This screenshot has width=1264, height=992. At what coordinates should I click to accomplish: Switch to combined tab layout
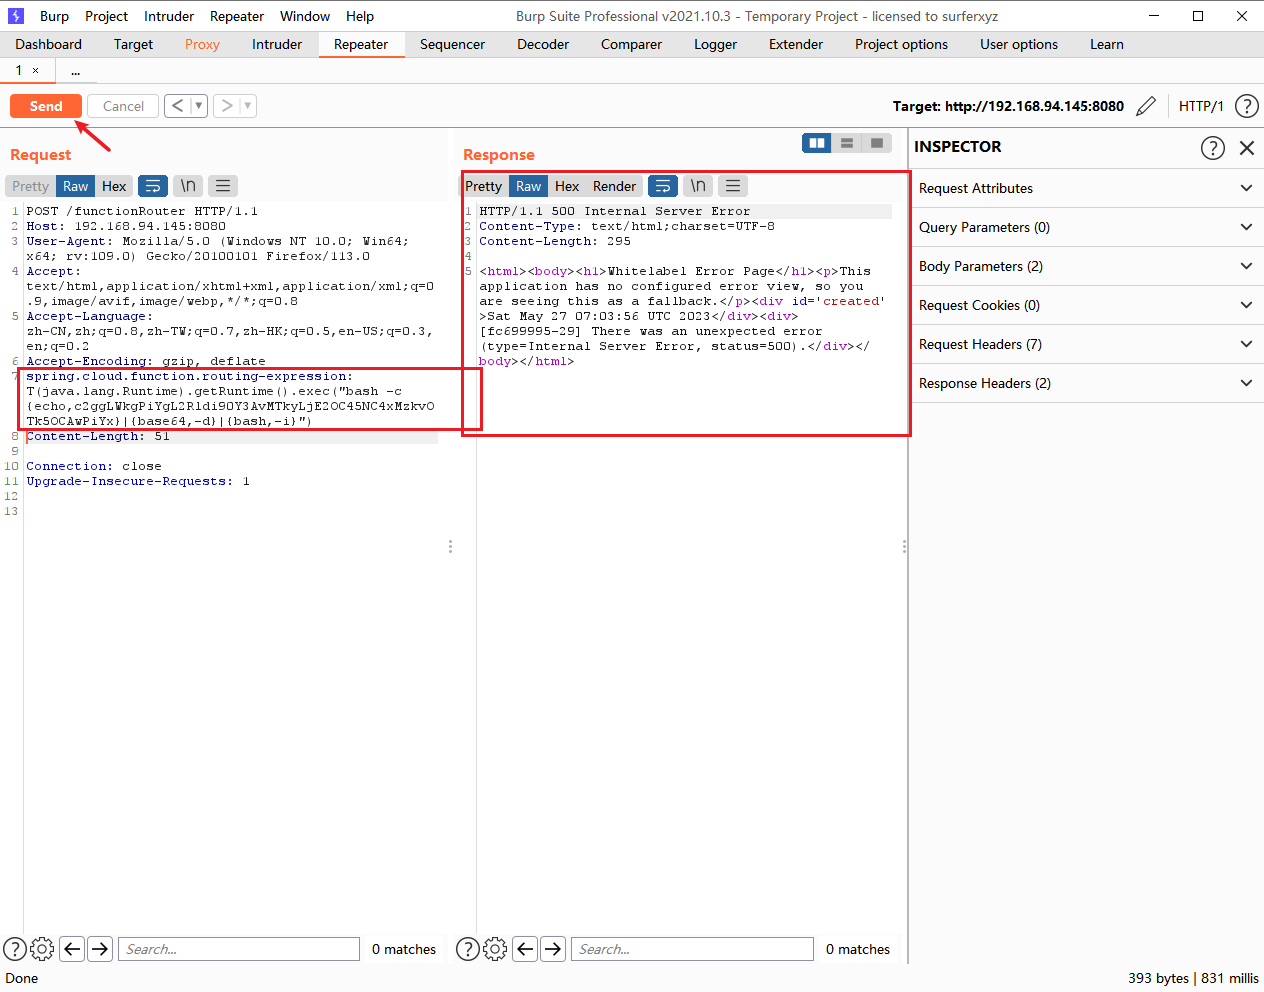coord(877,143)
